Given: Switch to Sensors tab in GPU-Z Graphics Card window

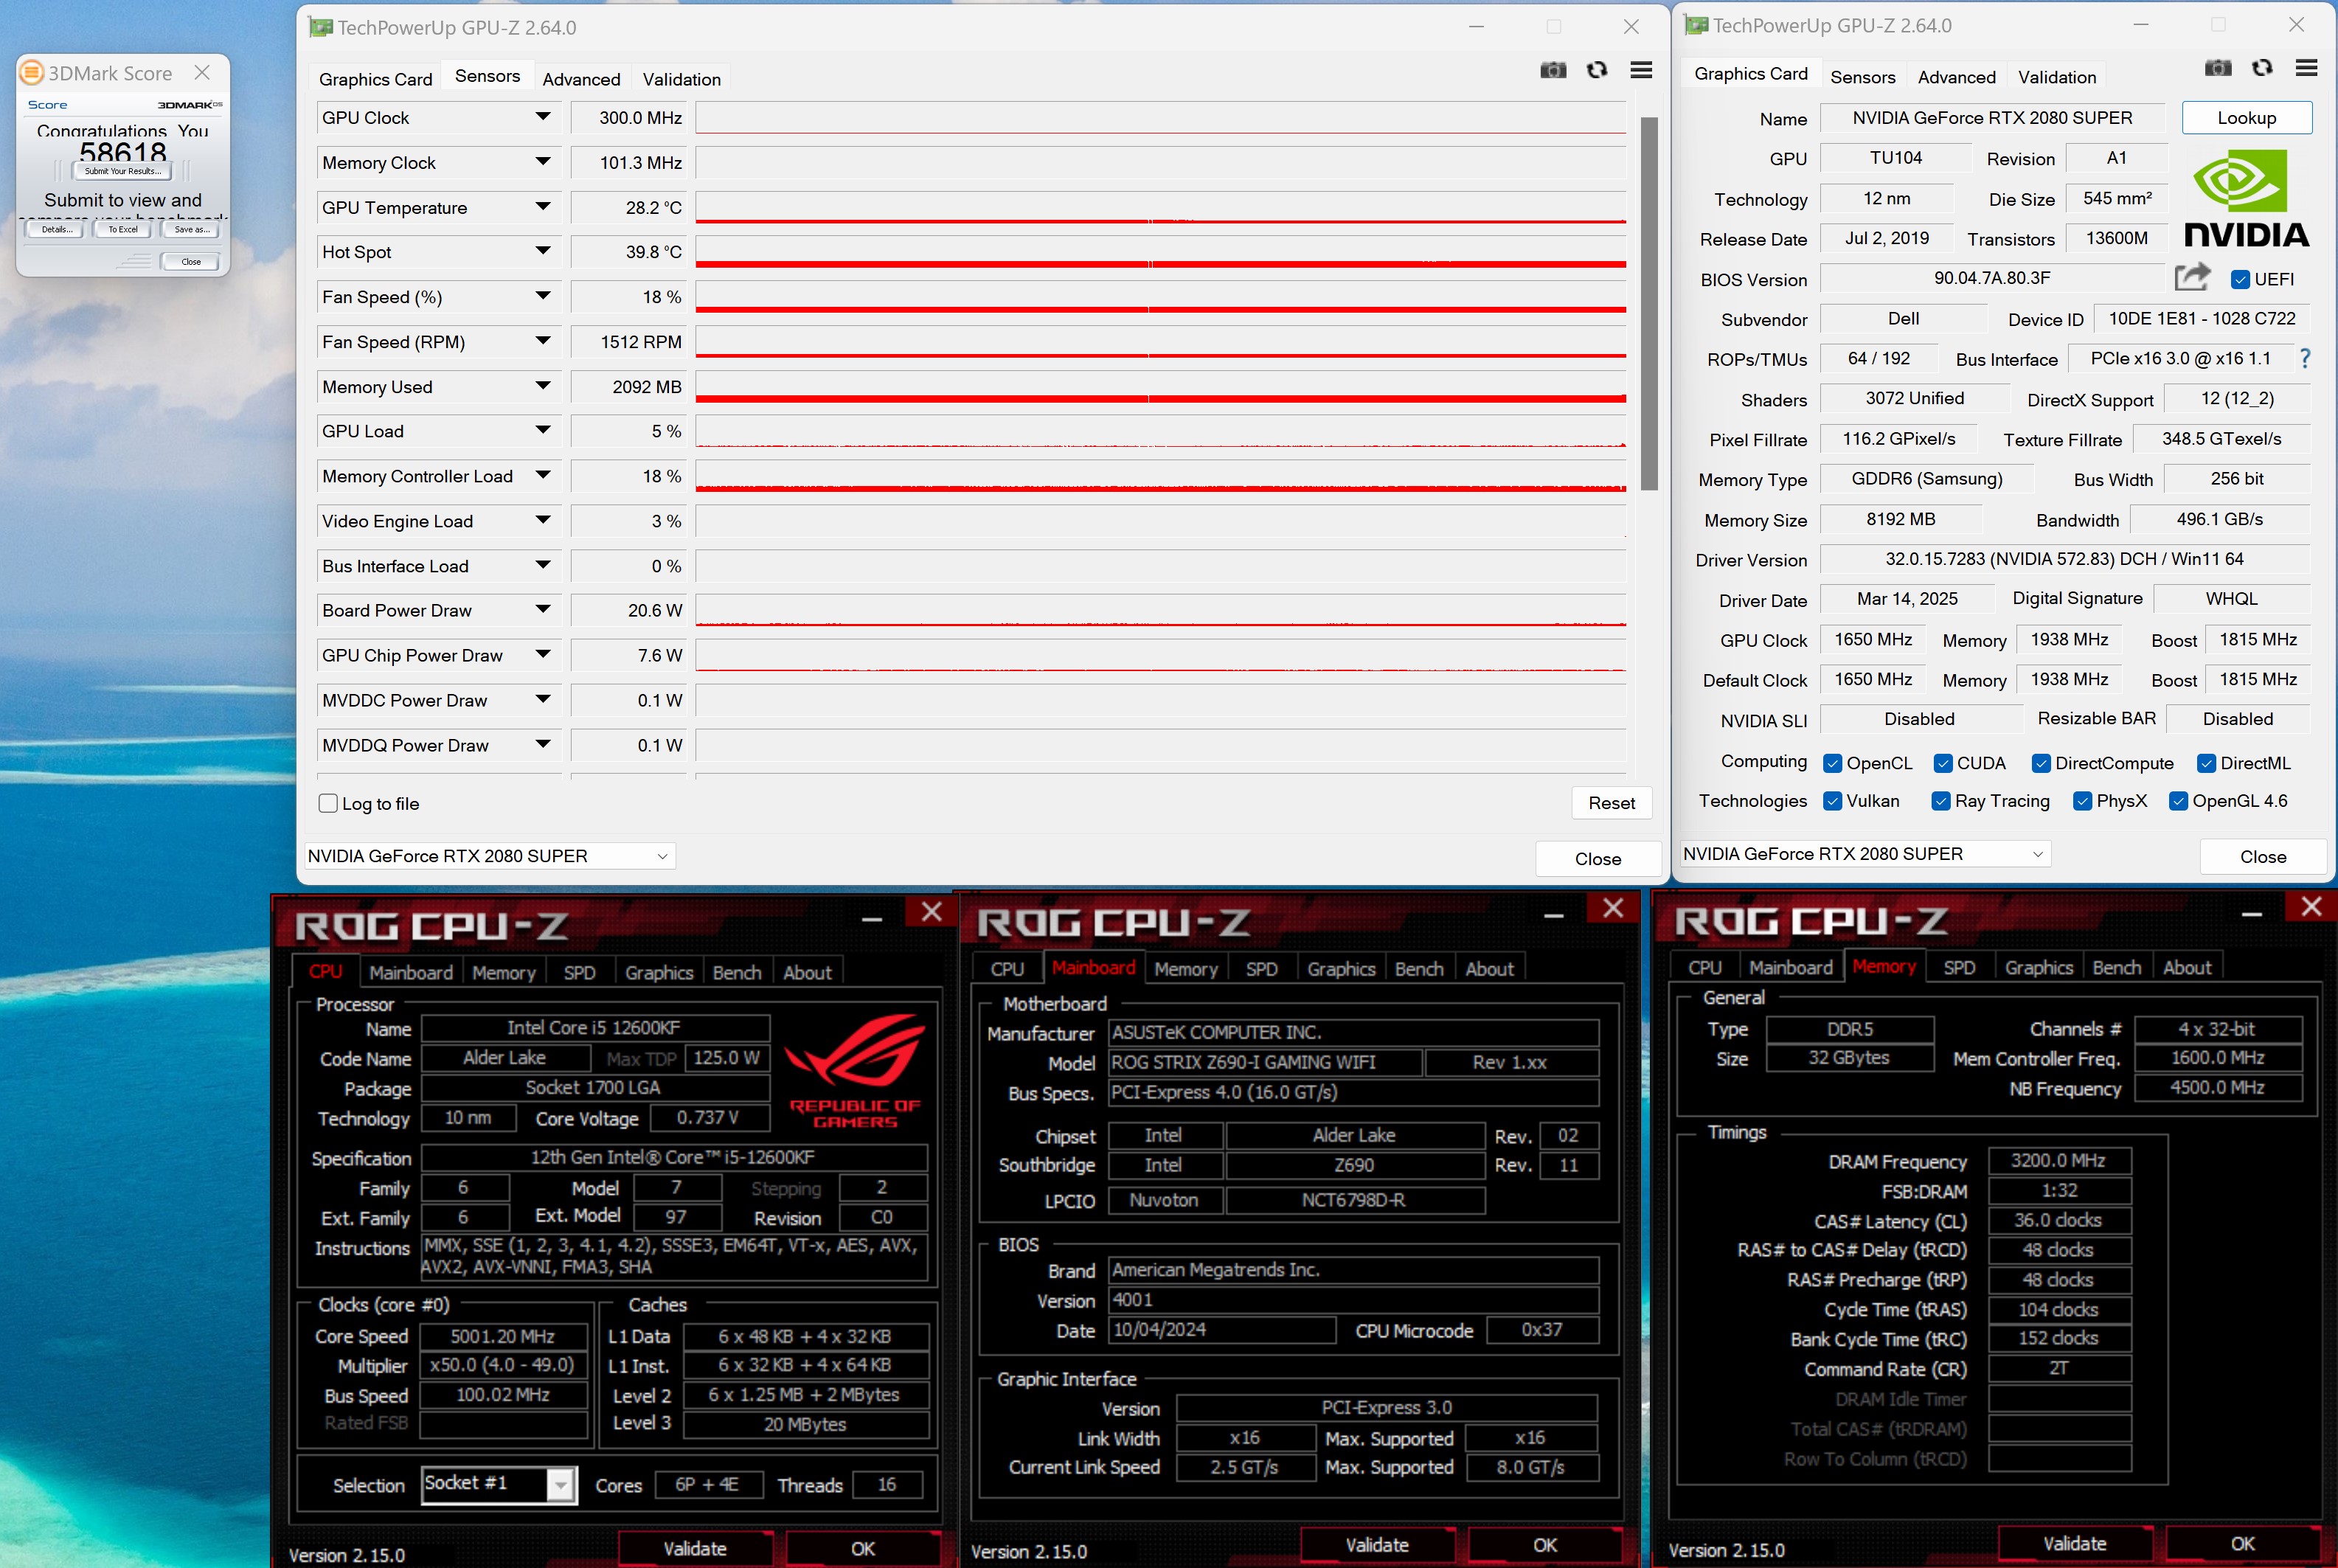Looking at the screenshot, I should point(1862,77).
